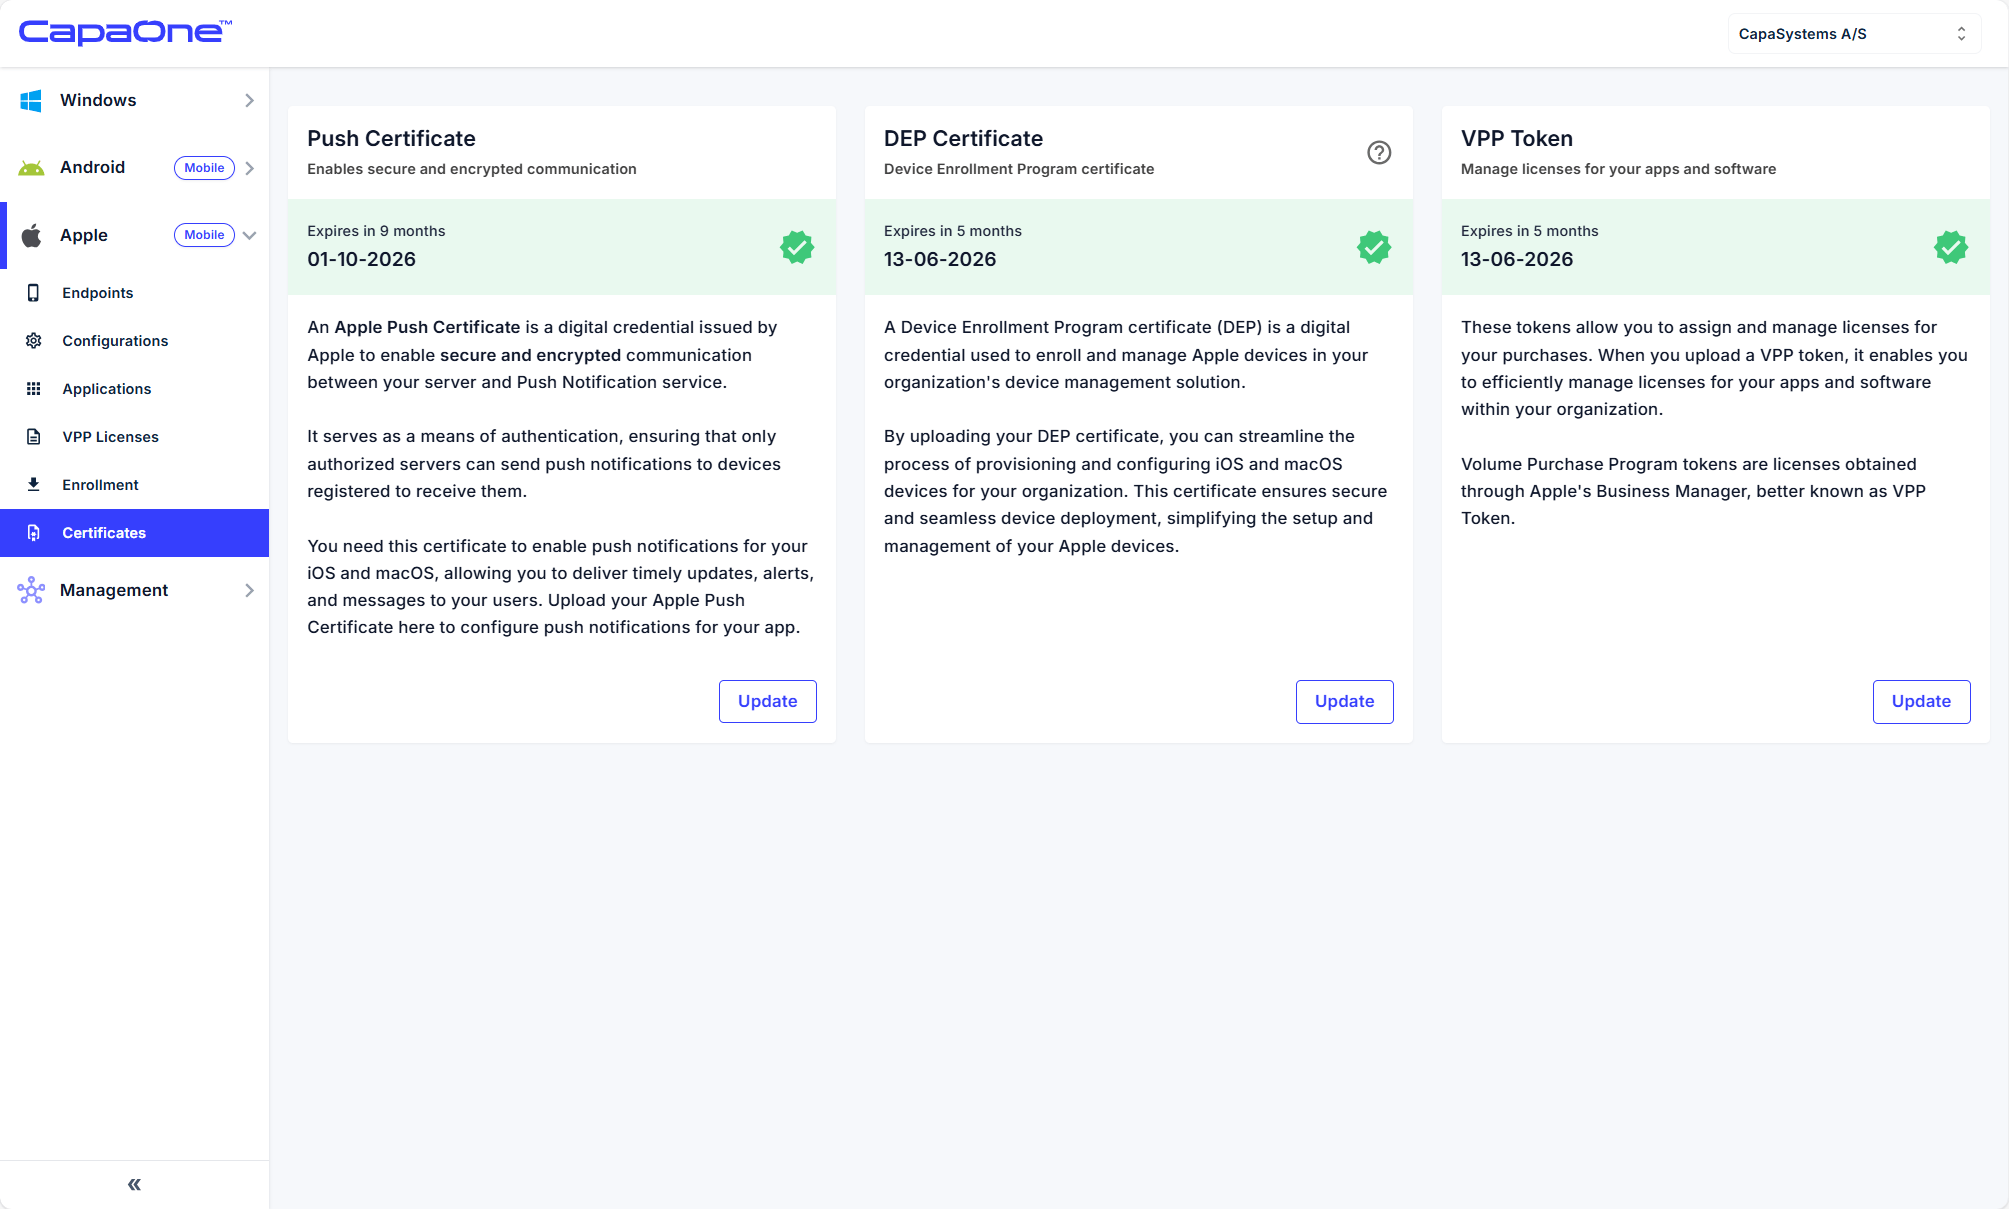This screenshot has height=1209, width=2009.
Task: Click the Management nodes icon
Action: coord(31,590)
